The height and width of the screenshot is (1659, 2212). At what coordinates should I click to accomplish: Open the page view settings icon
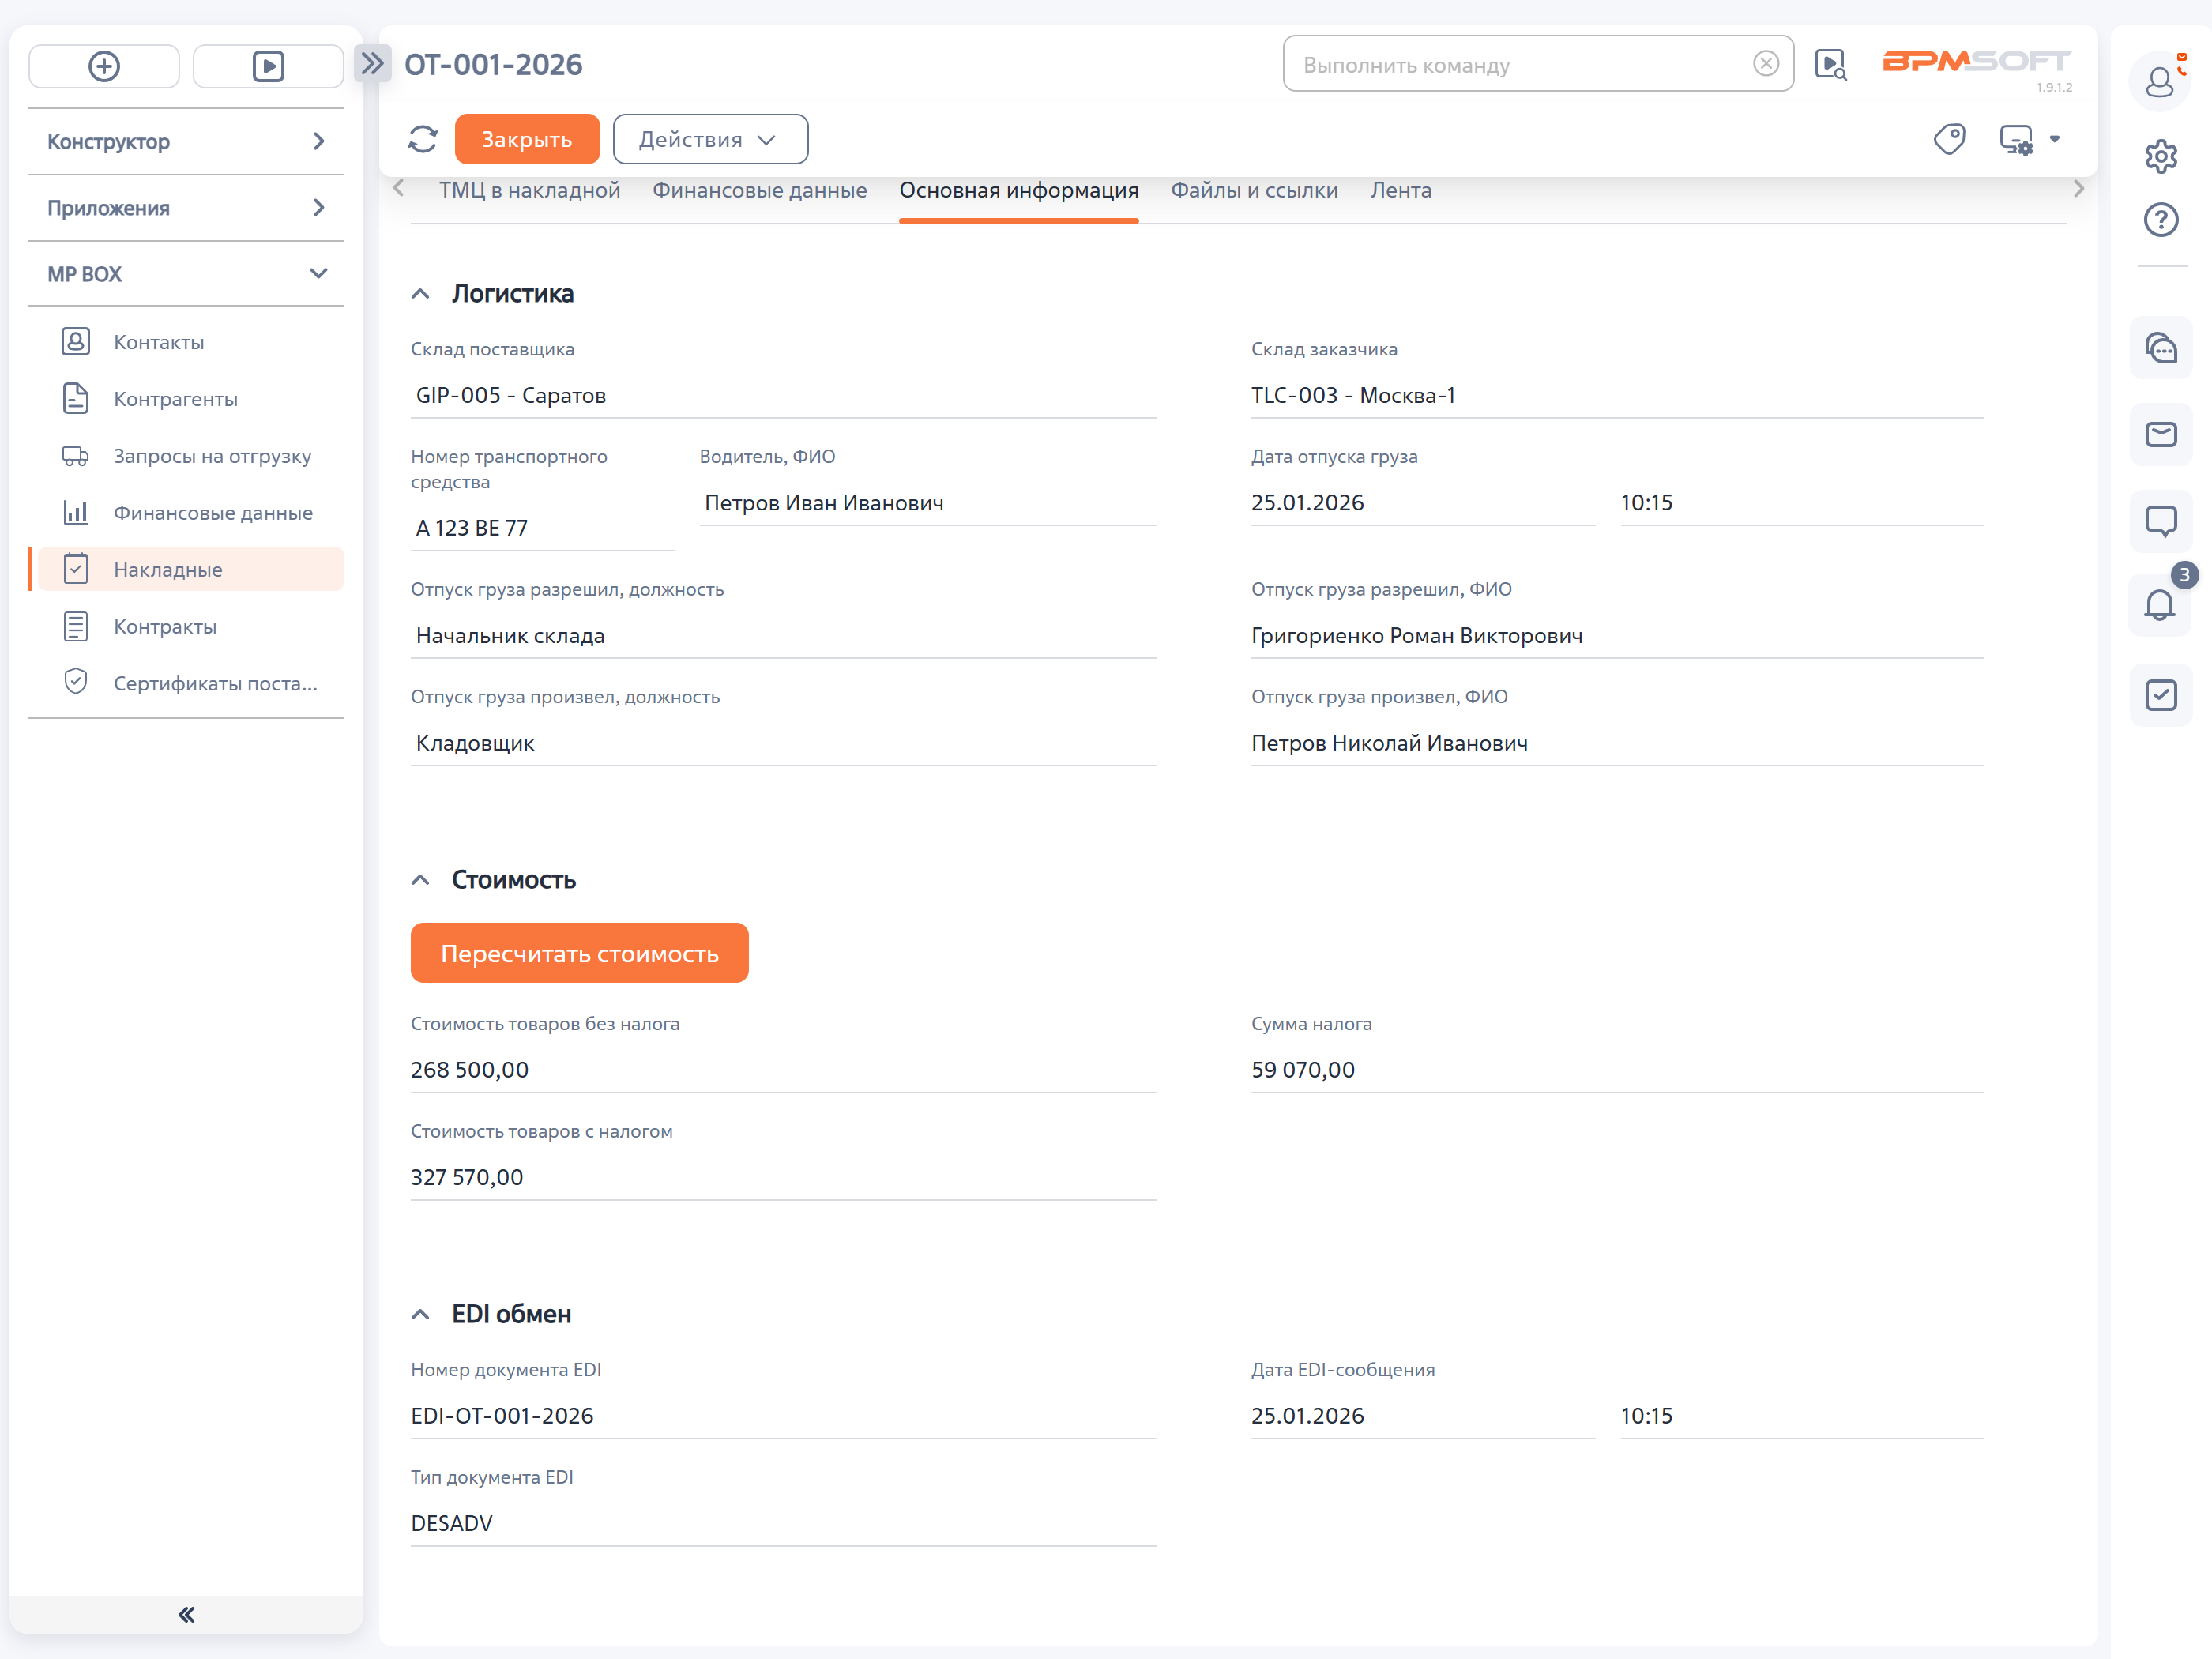2016,139
